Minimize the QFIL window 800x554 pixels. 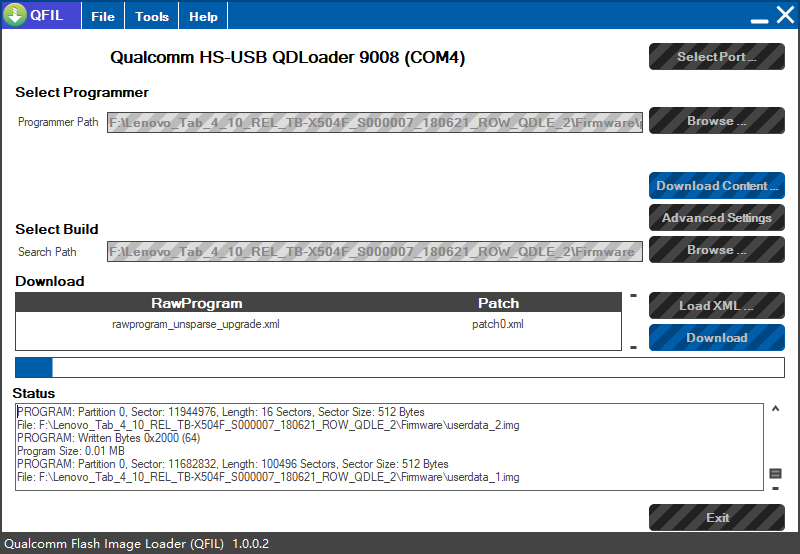pyautogui.click(x=759, y=21)
